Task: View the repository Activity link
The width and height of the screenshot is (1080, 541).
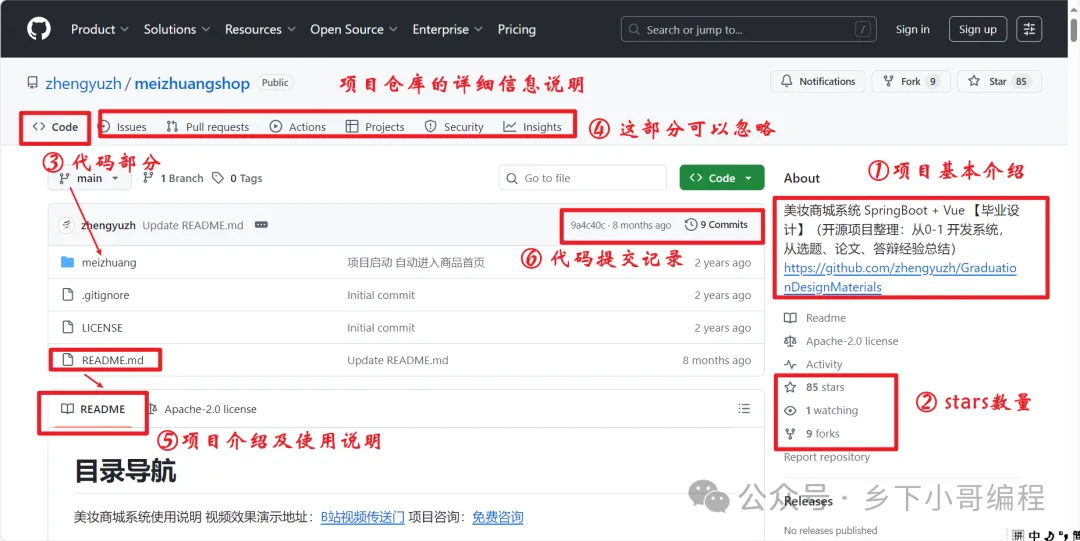Action: tap(813, 365)
